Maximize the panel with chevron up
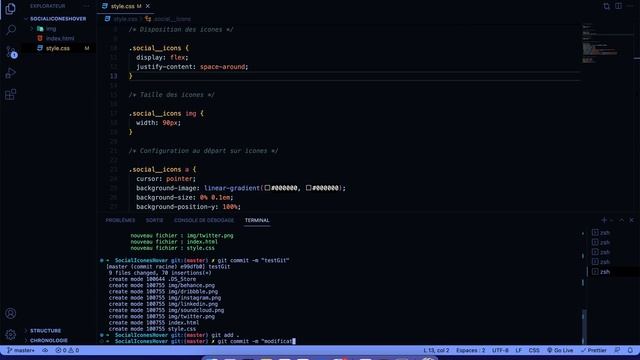Viewport: 640px width, 360px height. pos(621,220)
